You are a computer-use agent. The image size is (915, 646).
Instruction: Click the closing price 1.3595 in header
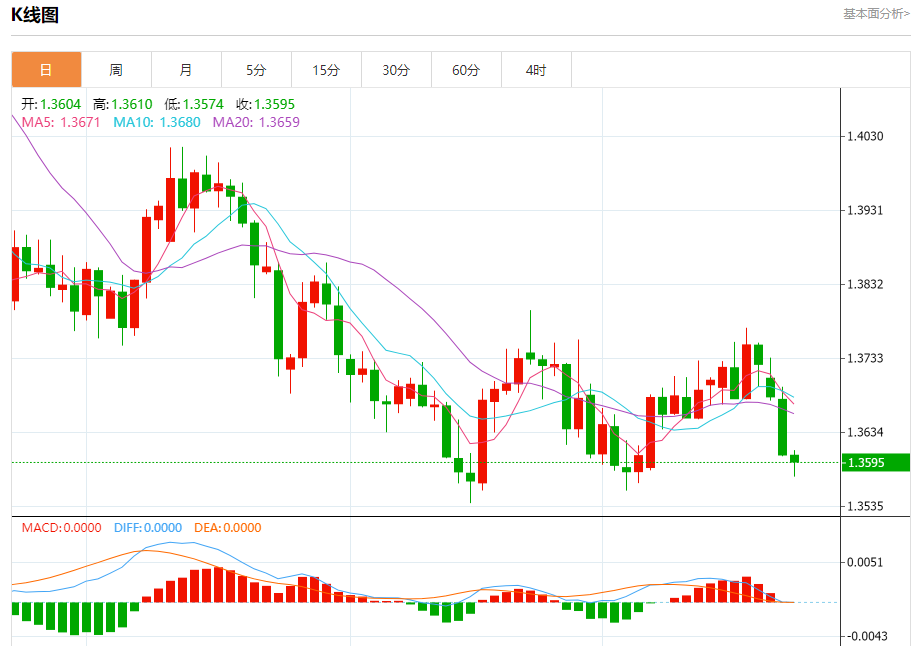pos(274,104)
